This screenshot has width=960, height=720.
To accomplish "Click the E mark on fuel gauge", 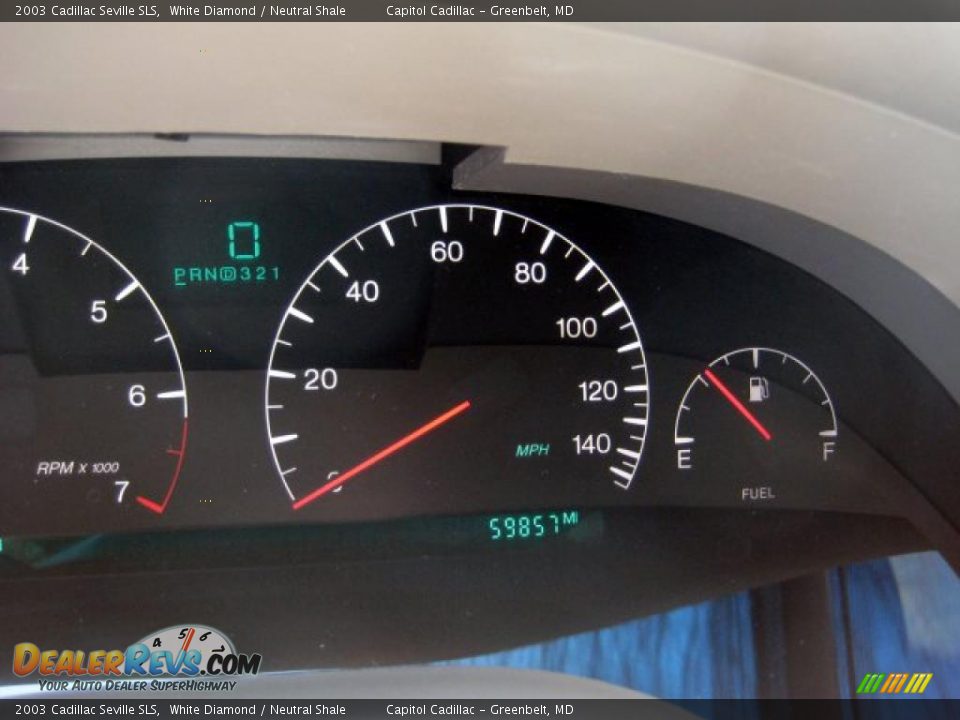I will point(684,459).
